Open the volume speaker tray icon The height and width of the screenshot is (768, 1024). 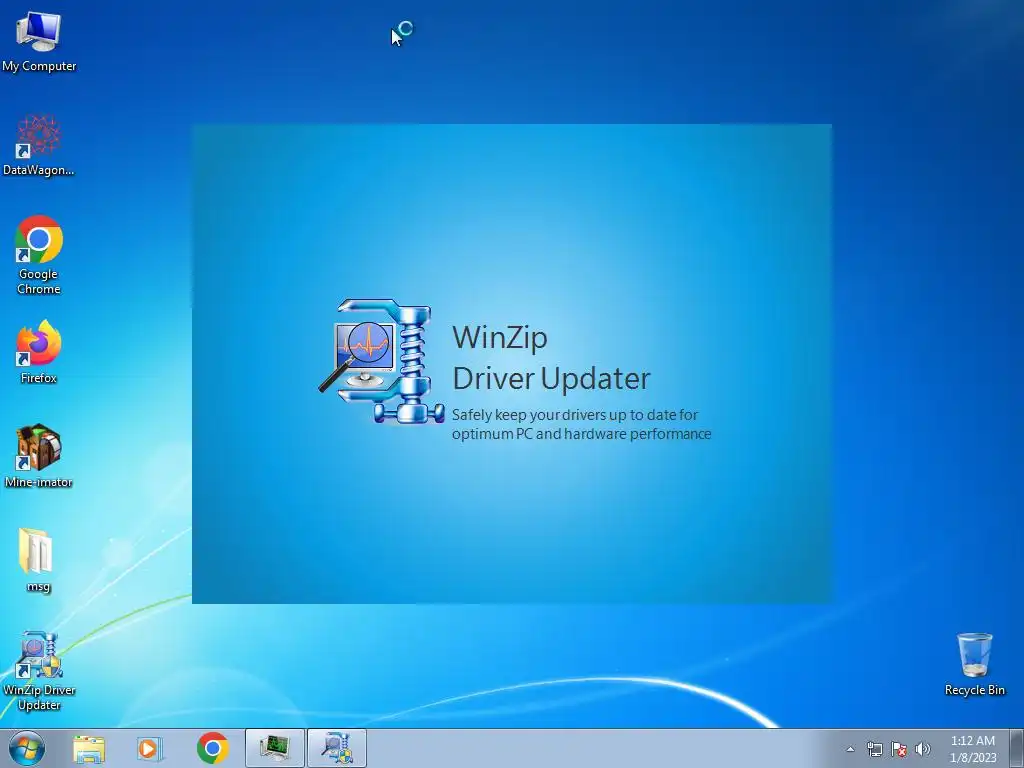tap(923, 749)
